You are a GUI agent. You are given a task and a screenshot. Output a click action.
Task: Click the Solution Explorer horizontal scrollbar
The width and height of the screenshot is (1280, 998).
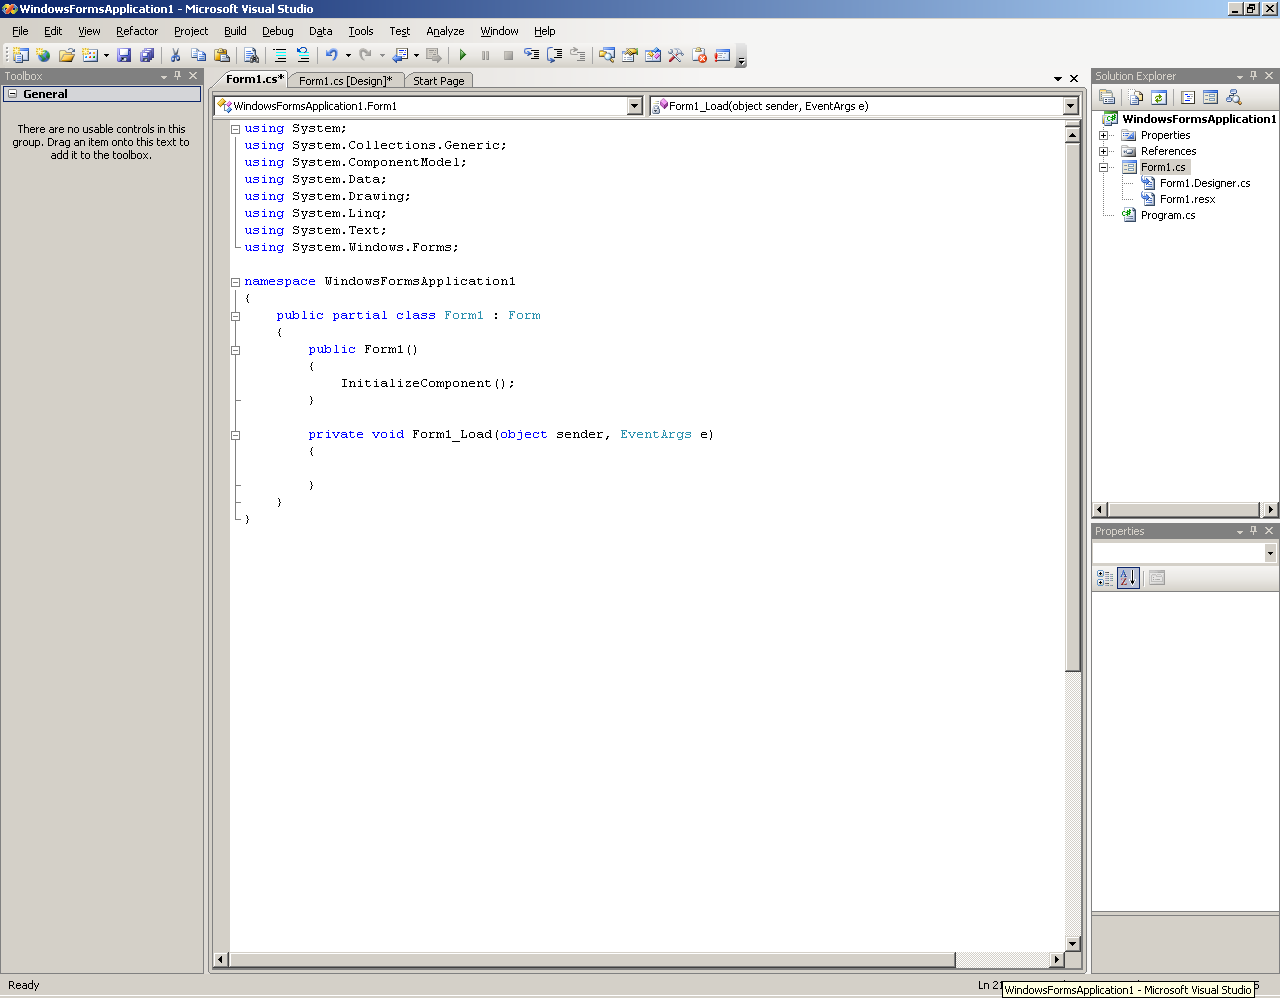[x=1185, y=510]
